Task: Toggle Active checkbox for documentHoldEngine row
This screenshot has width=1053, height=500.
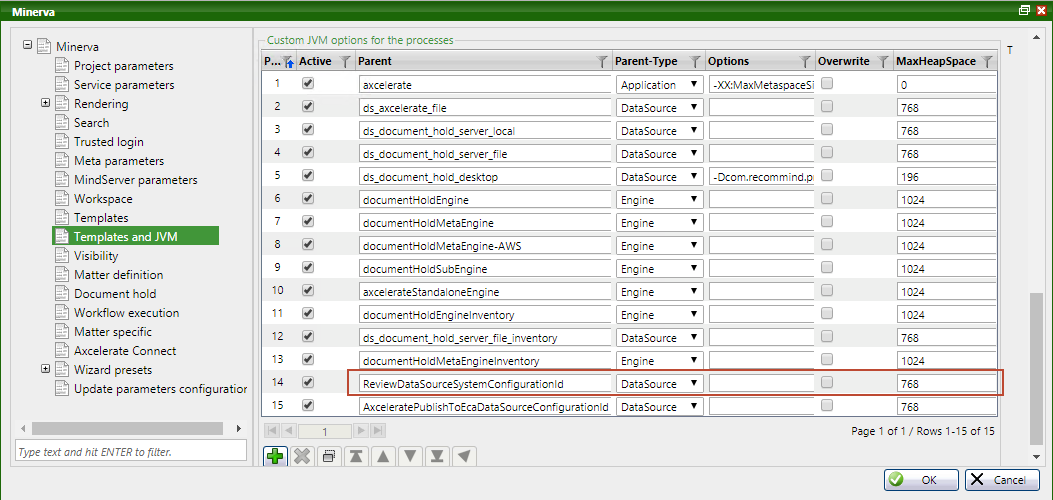Action: click(x=308, y=199)
